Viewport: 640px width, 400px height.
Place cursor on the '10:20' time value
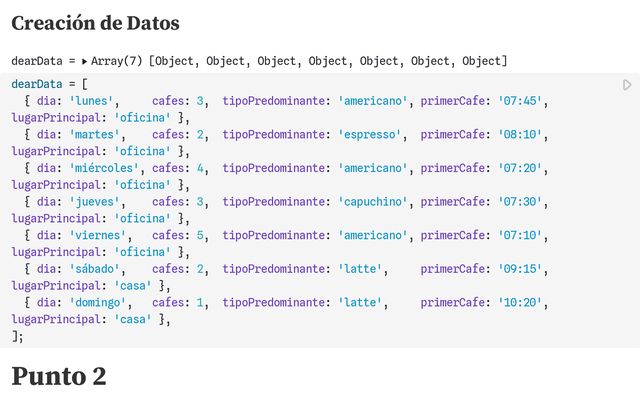523,302
